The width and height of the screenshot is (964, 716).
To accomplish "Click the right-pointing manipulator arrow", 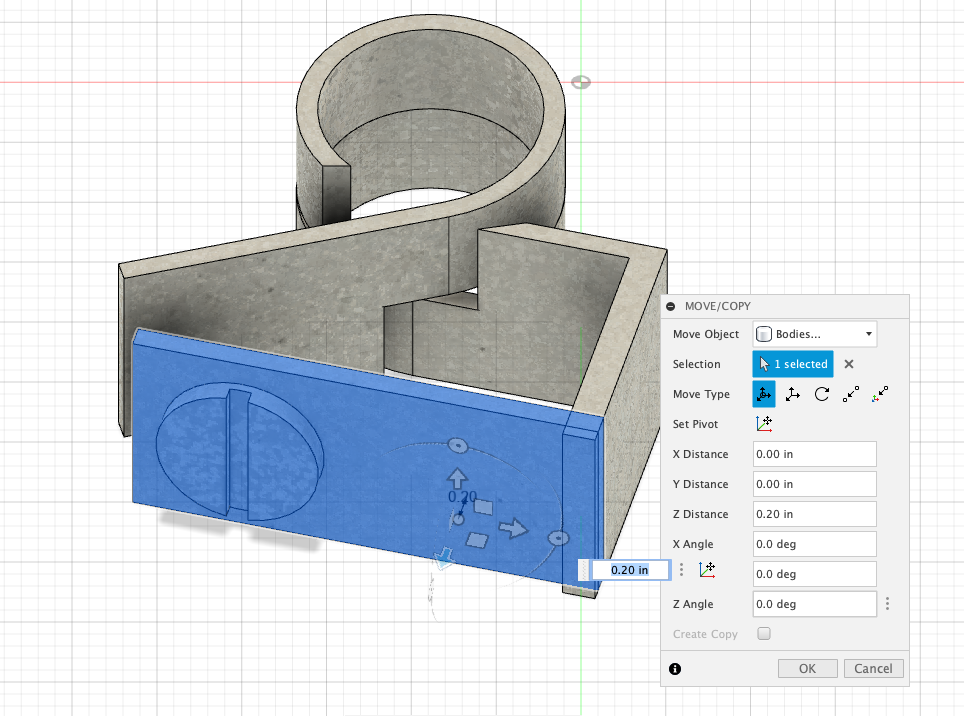I will point(513,528).
